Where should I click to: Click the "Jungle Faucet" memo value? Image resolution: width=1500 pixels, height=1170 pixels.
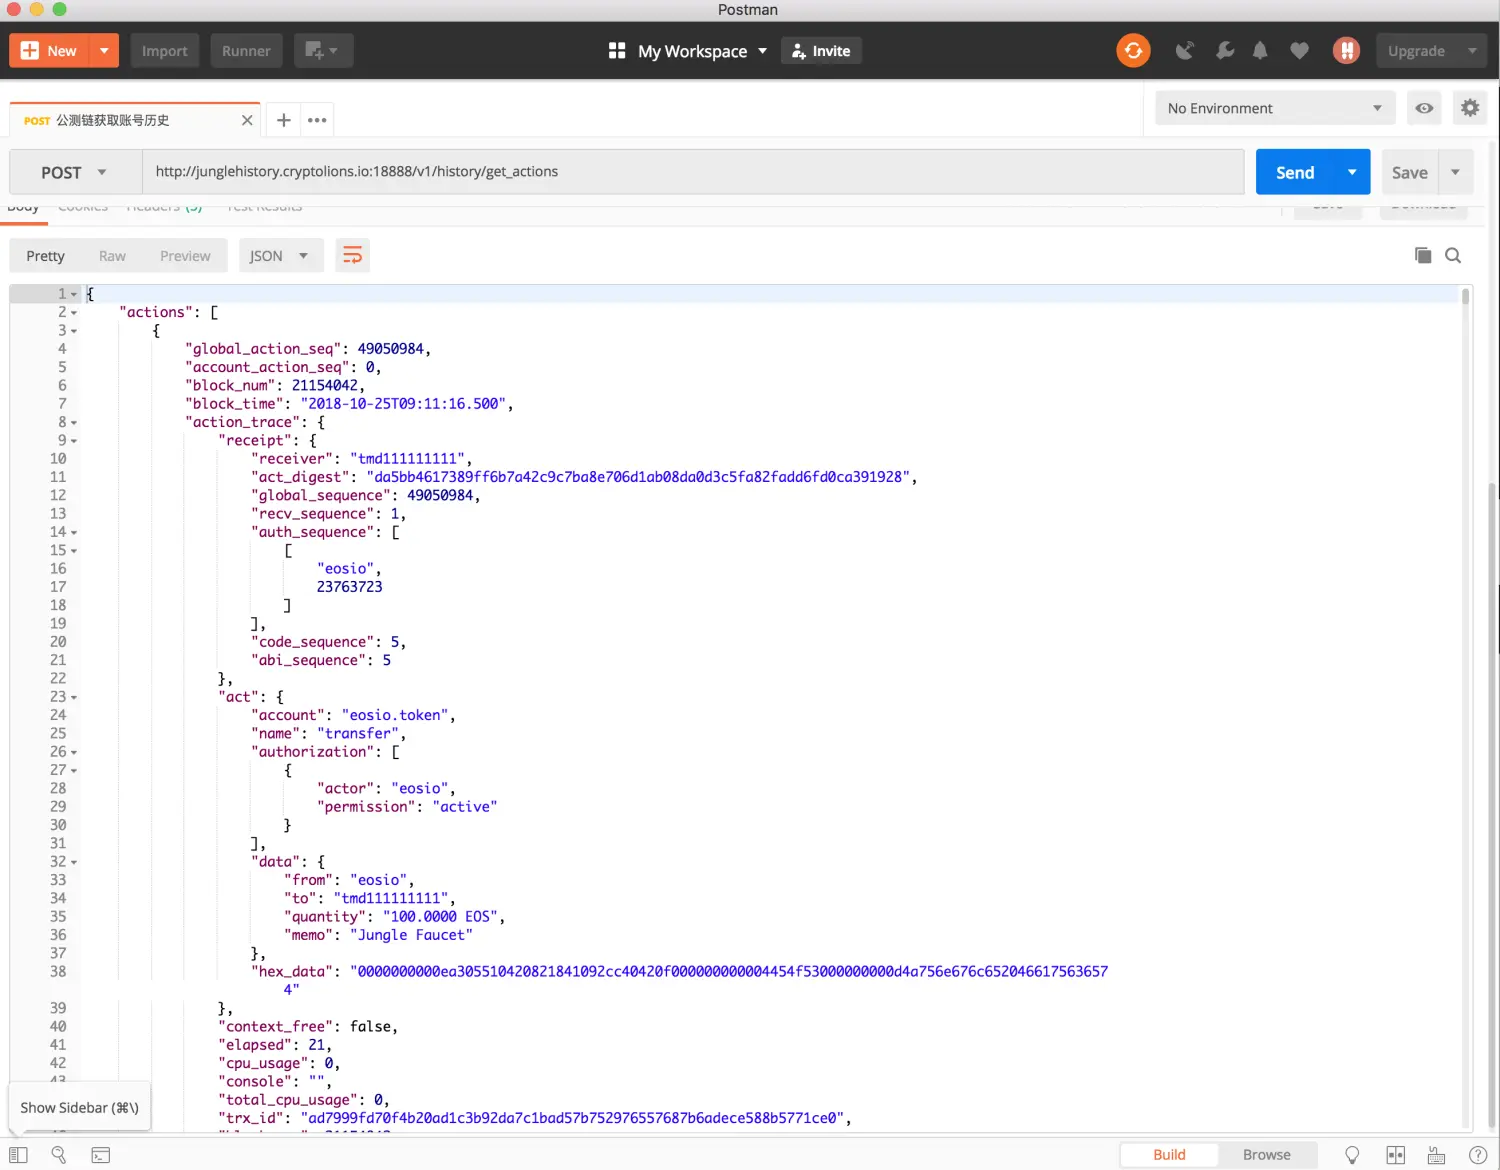coord(411,935)
